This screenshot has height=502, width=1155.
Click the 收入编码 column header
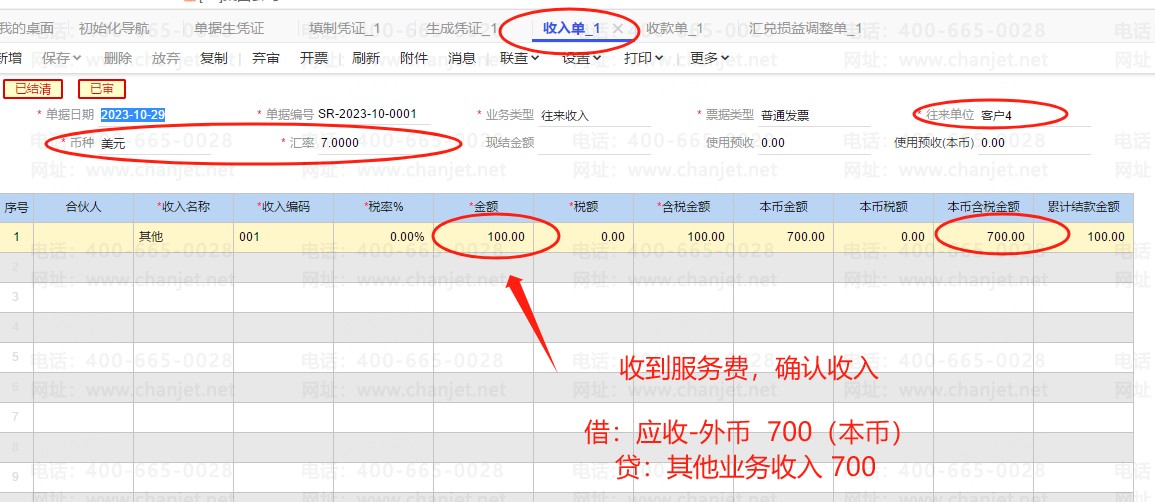coord(284,207)
